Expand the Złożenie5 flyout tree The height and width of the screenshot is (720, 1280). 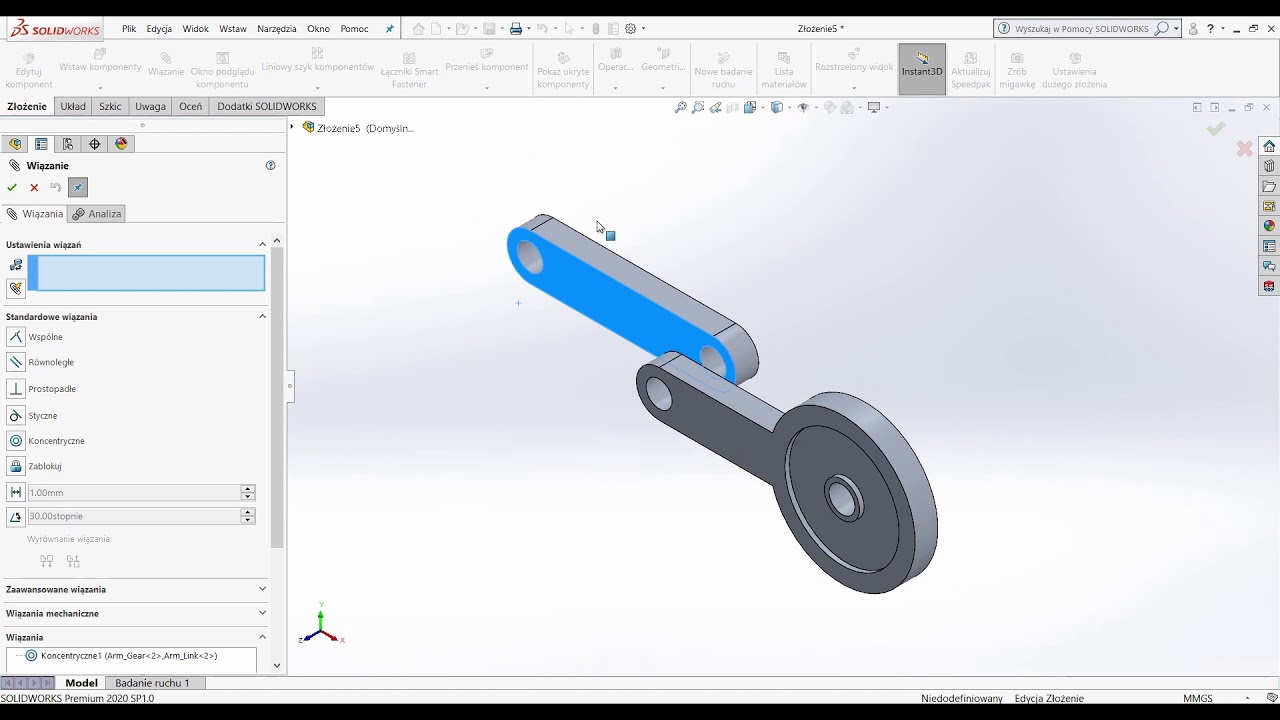(293, 127)
